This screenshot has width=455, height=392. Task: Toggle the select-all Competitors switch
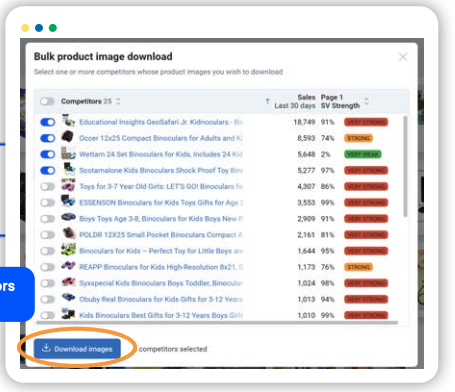tap(47, 101)
